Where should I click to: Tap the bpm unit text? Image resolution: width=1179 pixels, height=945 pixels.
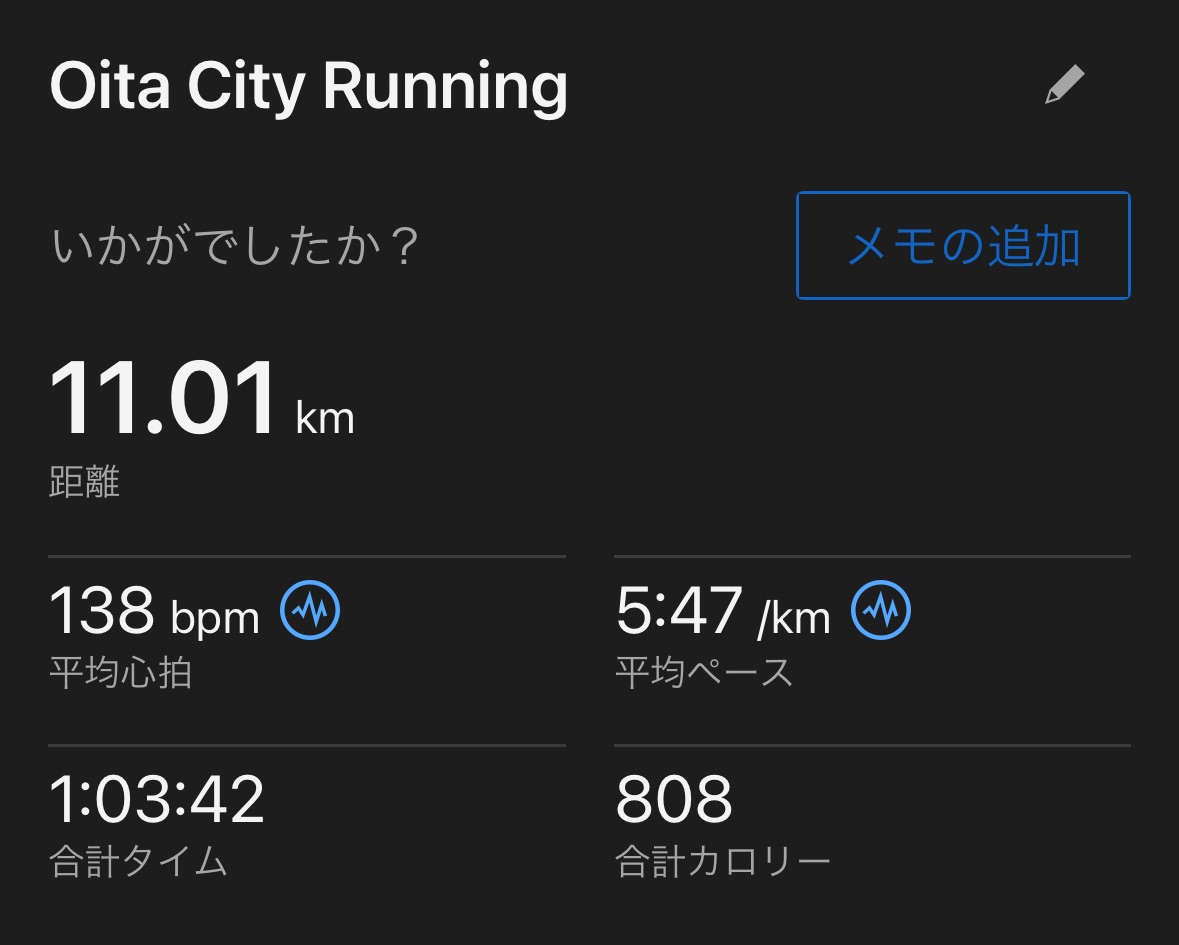[215, 617]
